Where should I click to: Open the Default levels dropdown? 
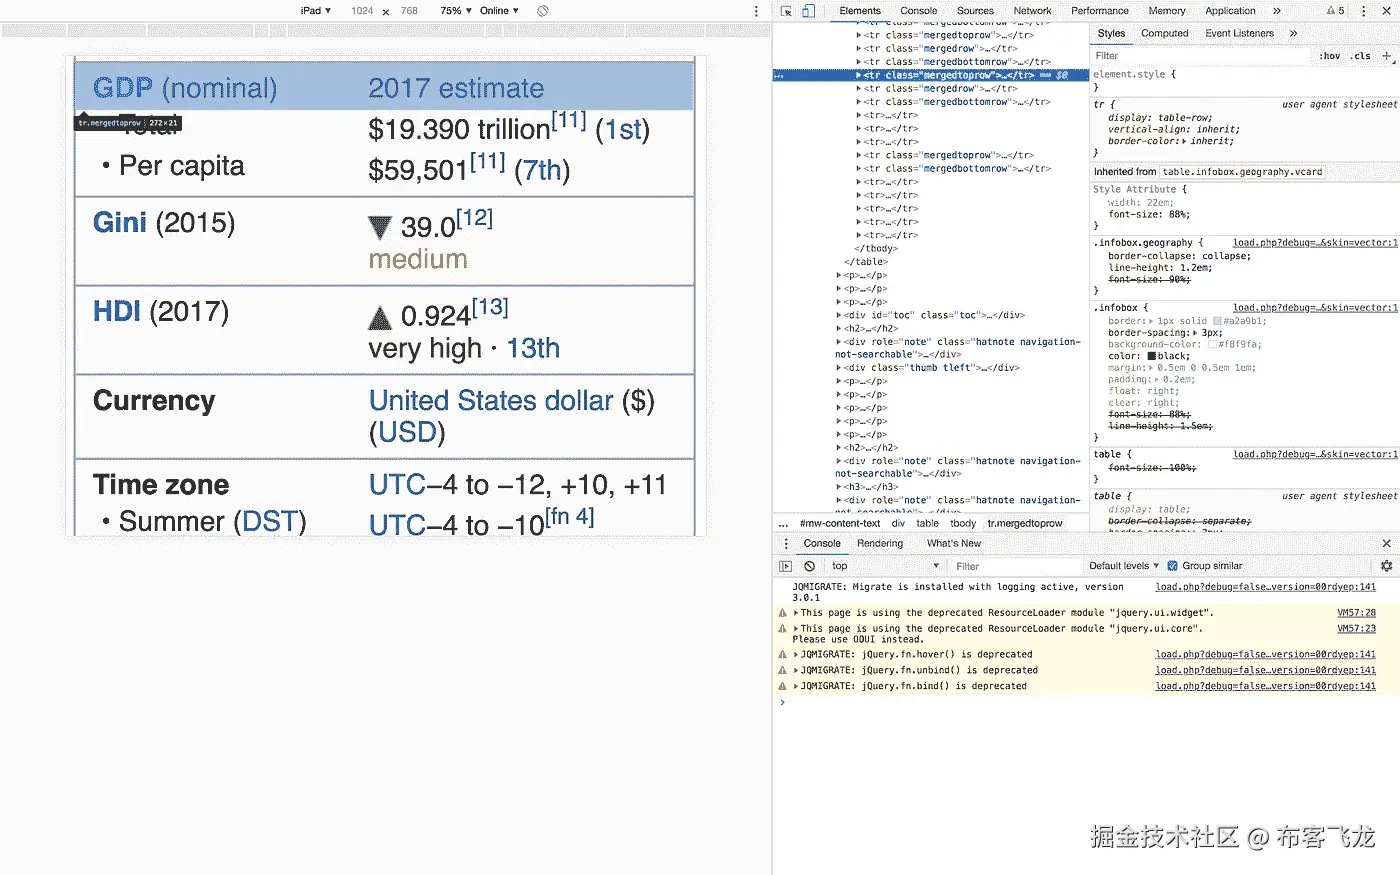pyautogui.click(x=1124, y=566)
